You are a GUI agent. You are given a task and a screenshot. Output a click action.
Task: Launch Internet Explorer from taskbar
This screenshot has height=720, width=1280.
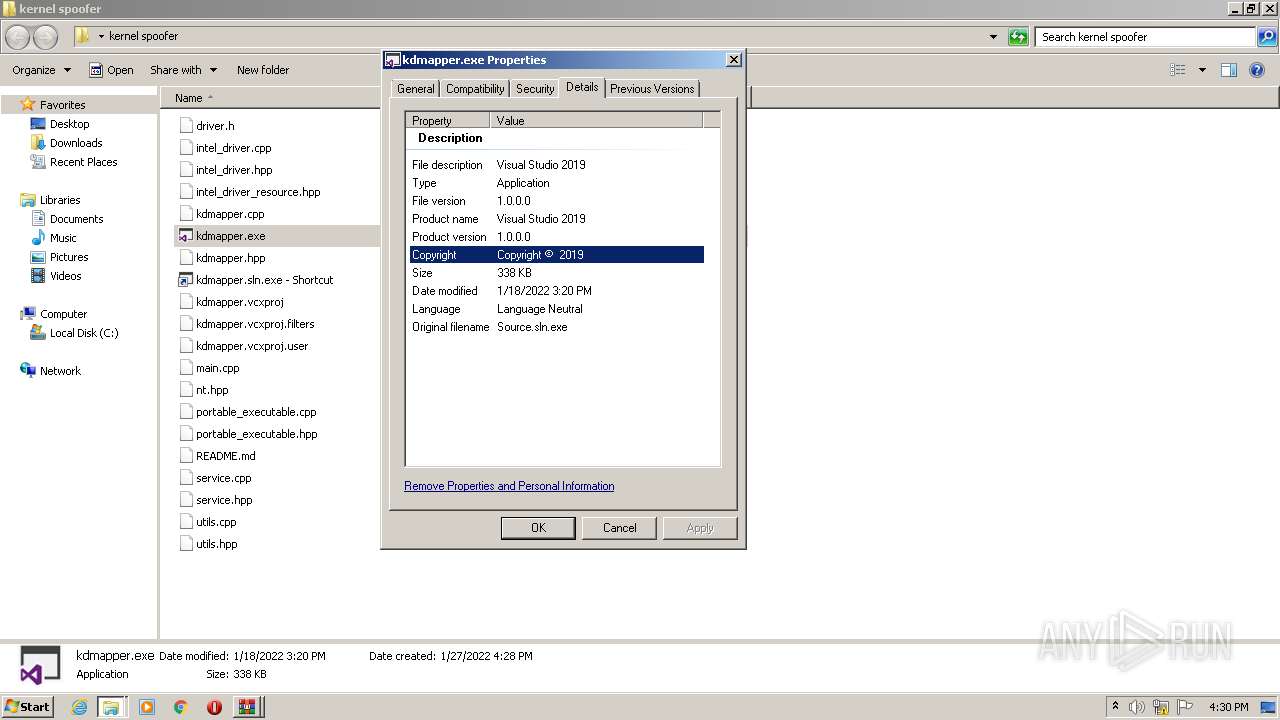click(x=80, y=707)
